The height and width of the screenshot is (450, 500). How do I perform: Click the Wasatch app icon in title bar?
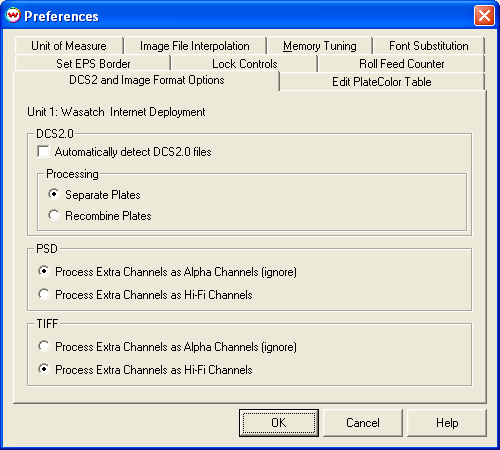pos(13,16)
